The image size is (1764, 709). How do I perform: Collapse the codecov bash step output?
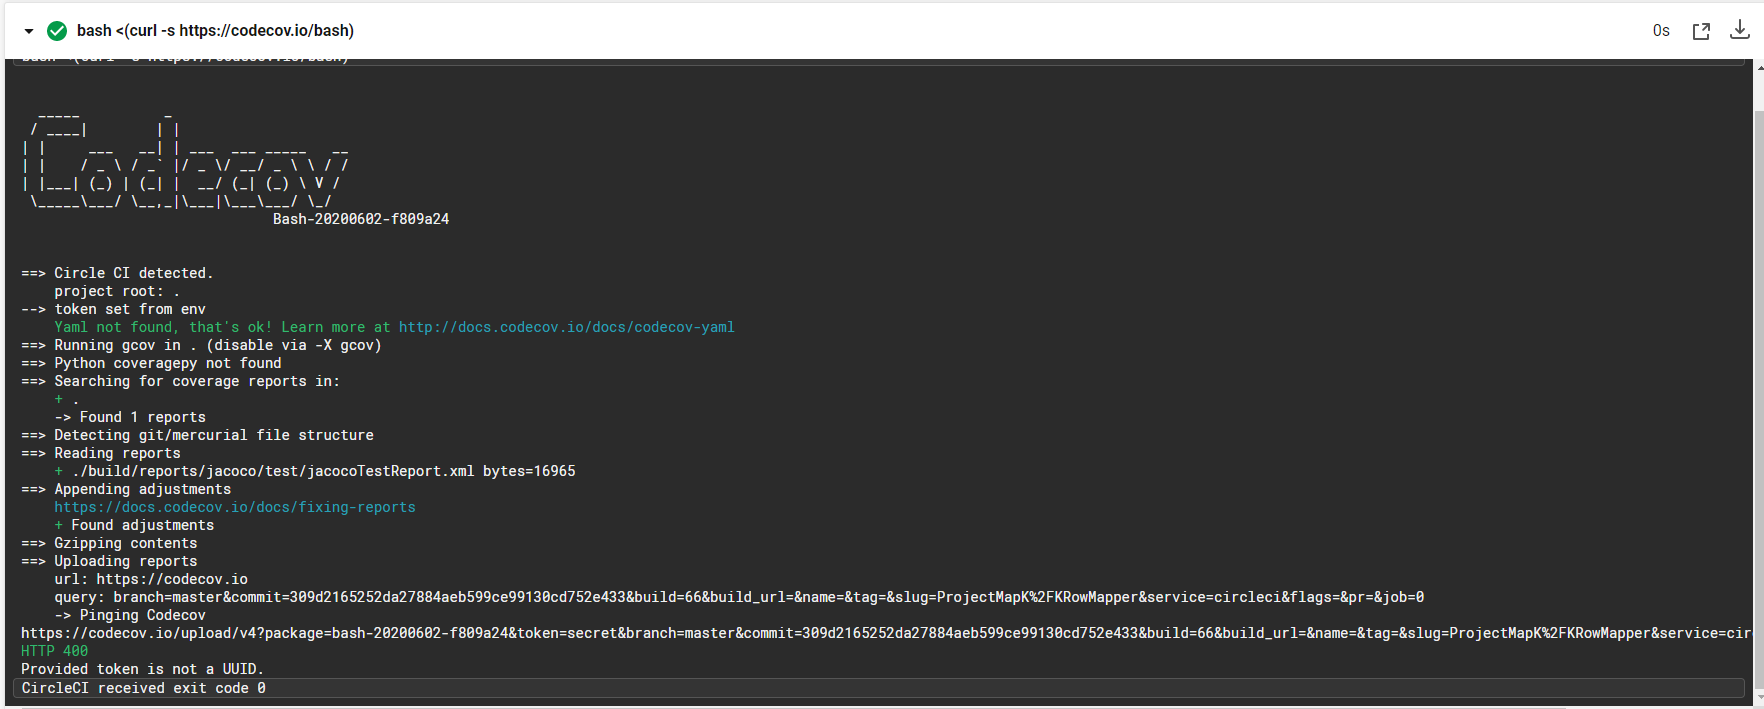coord(29,31)
